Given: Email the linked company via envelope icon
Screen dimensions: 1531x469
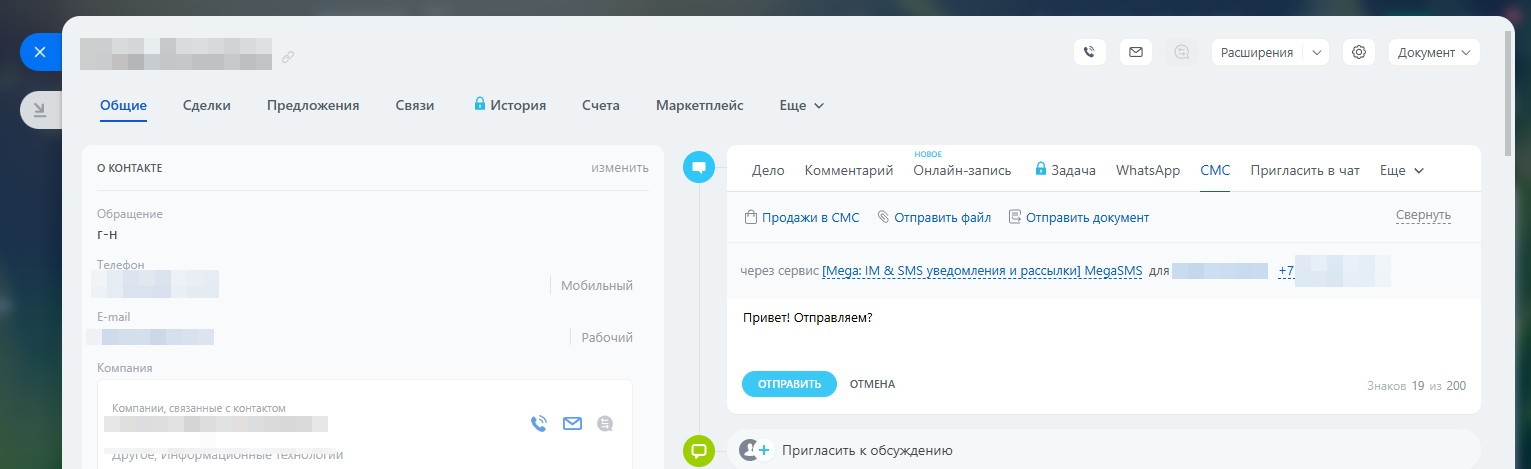Looking at the screenshot, I should pos(572,424).
